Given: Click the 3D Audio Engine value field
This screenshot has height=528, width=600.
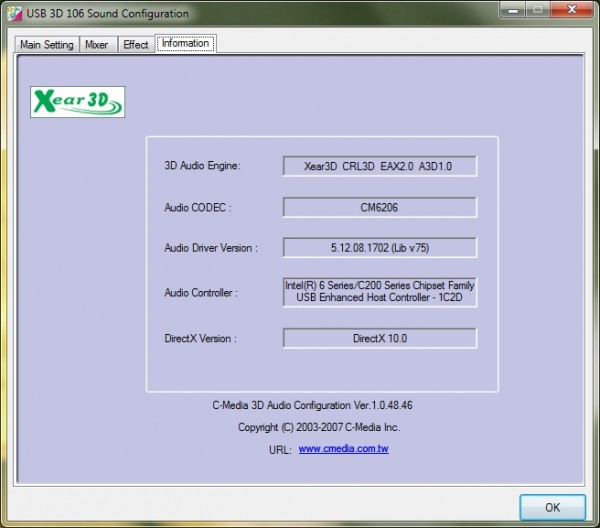Looking at the screenshot, I should 380,166.
